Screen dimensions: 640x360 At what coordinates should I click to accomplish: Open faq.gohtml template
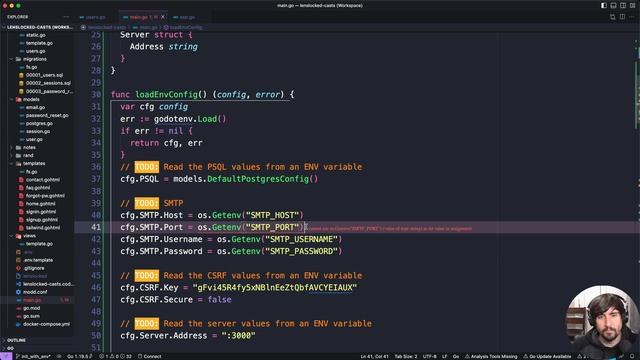(x=38, y=188)
